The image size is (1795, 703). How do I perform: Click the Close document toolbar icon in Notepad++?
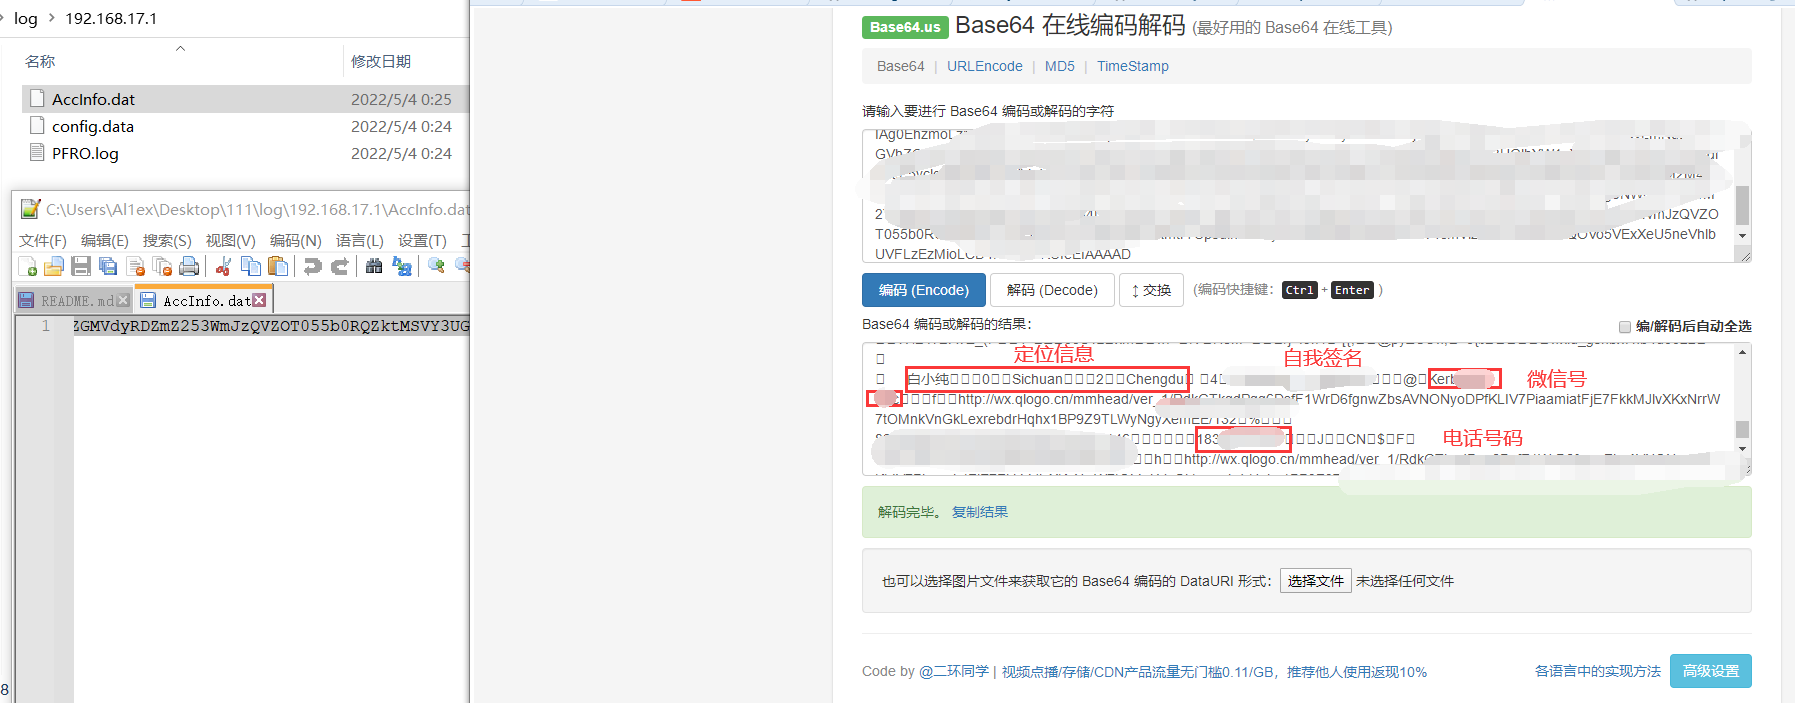click(x=135, y=266)
